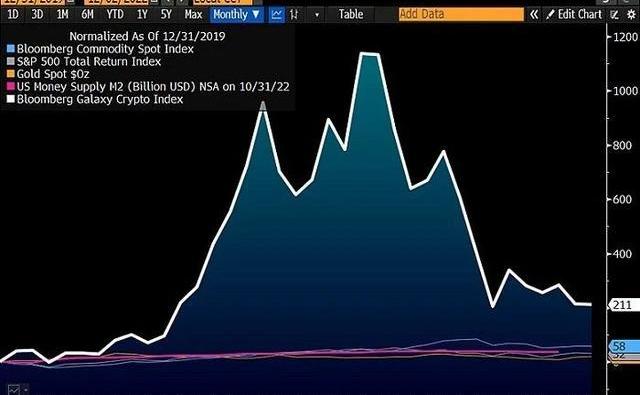Image resolution: width=640 pixels, height=395 pixels.
Task: Select the 5Y time range
Action: pyautogui.click(x=166, y=15)
